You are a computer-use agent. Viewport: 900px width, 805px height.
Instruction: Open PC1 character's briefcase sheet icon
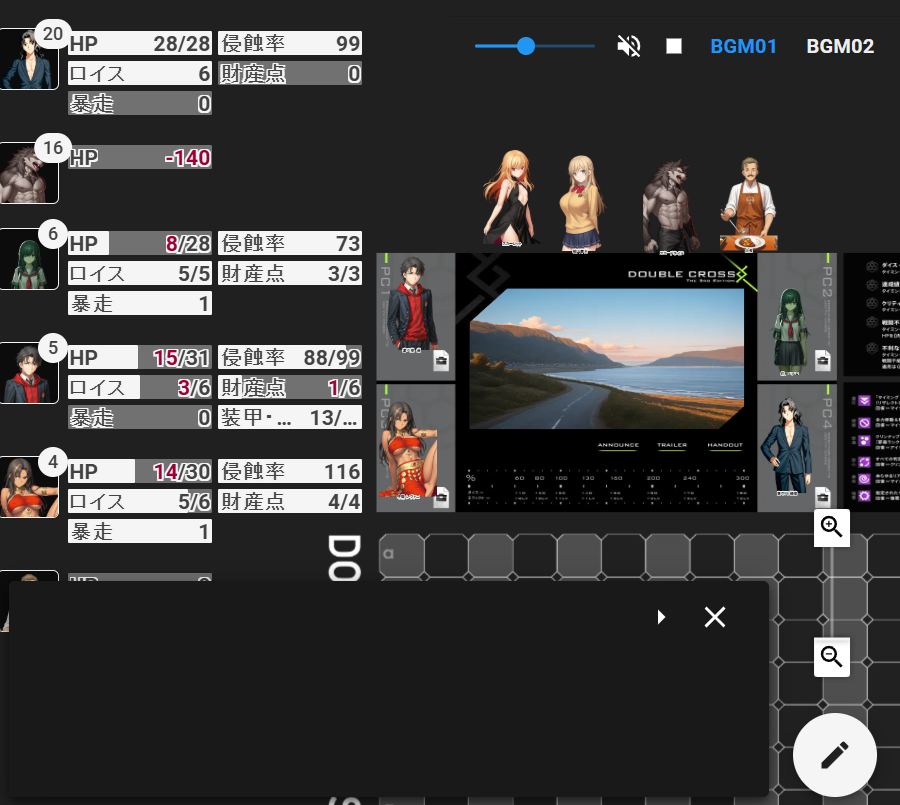pos(441,362)
